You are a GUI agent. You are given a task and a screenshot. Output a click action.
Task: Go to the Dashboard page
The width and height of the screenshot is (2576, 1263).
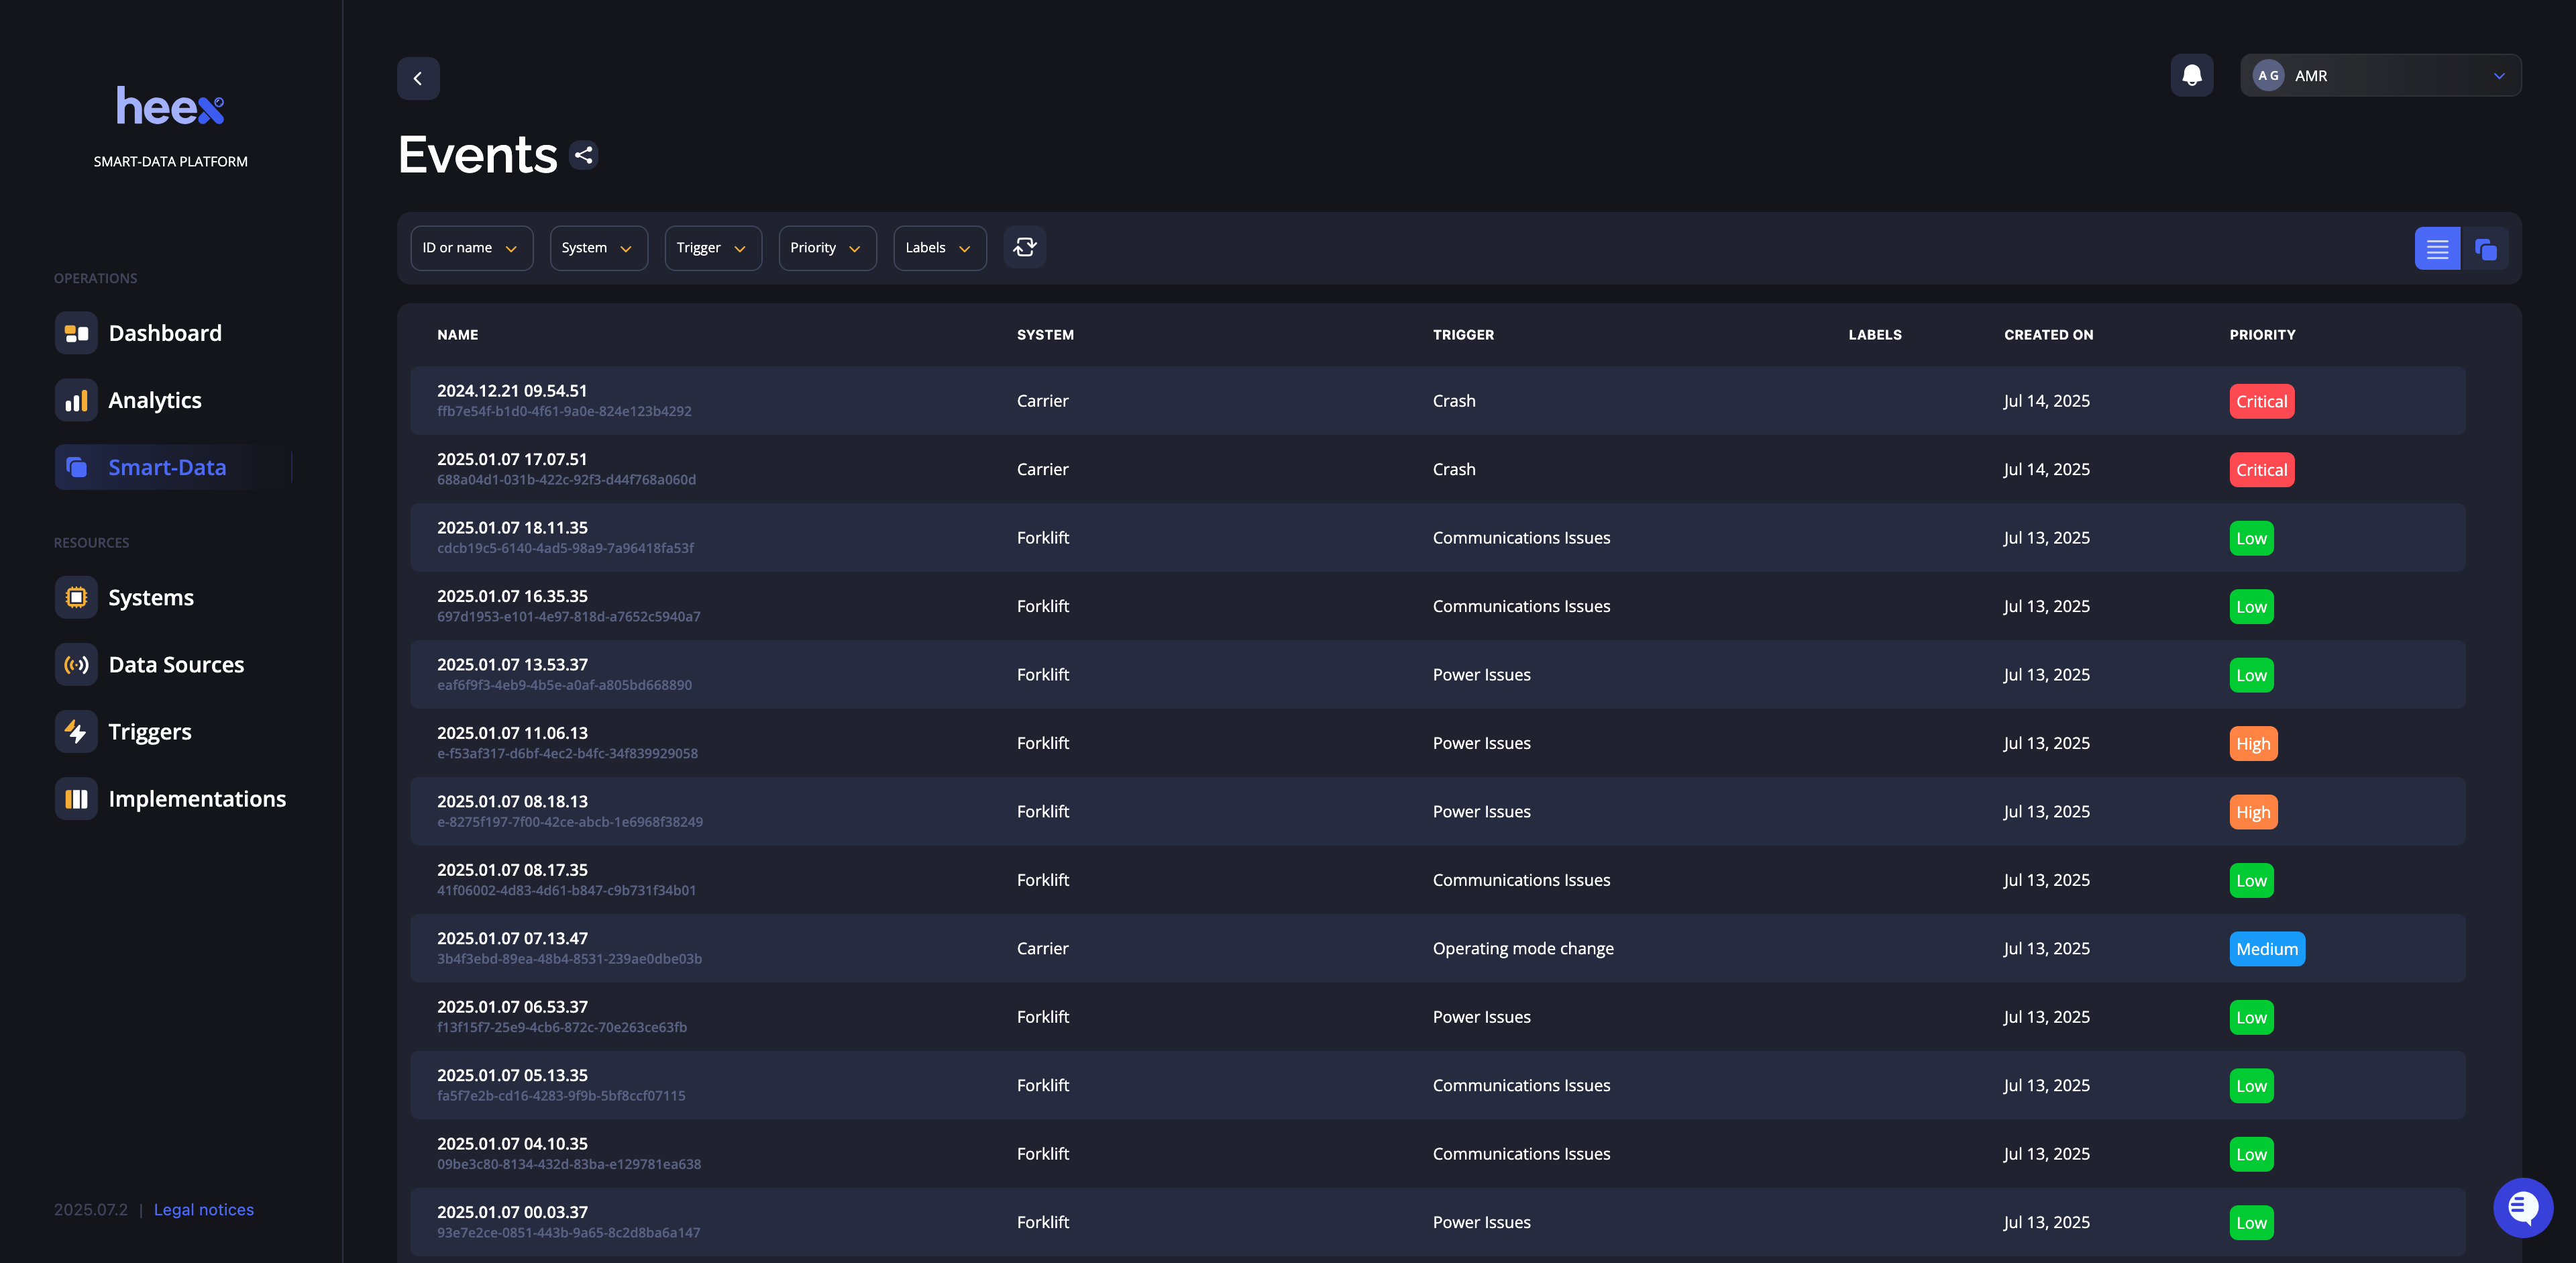165,333
